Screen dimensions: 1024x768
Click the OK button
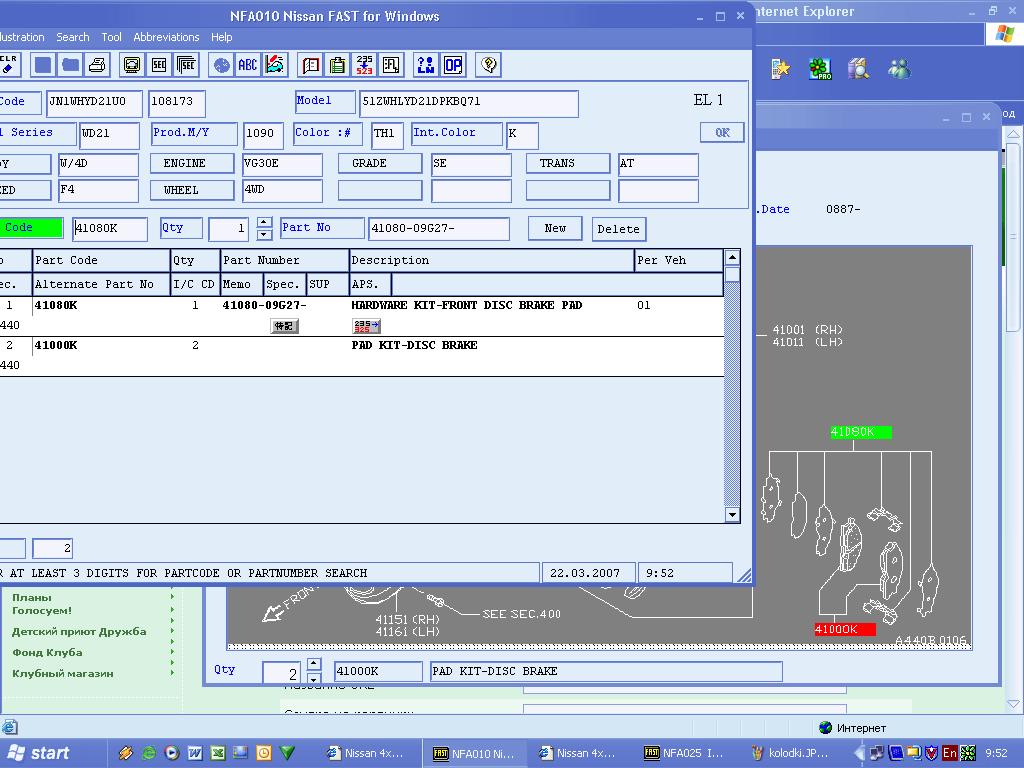pyautogui.click(x=722, y=133)
